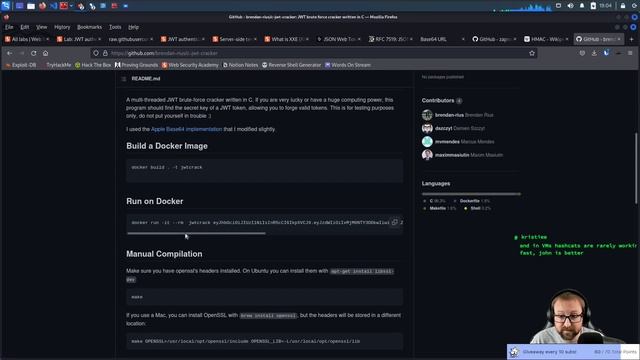Switch to the Base64 URL tab
The height and width of the screenshot is (360, 640).
click(x=442, y=39)
